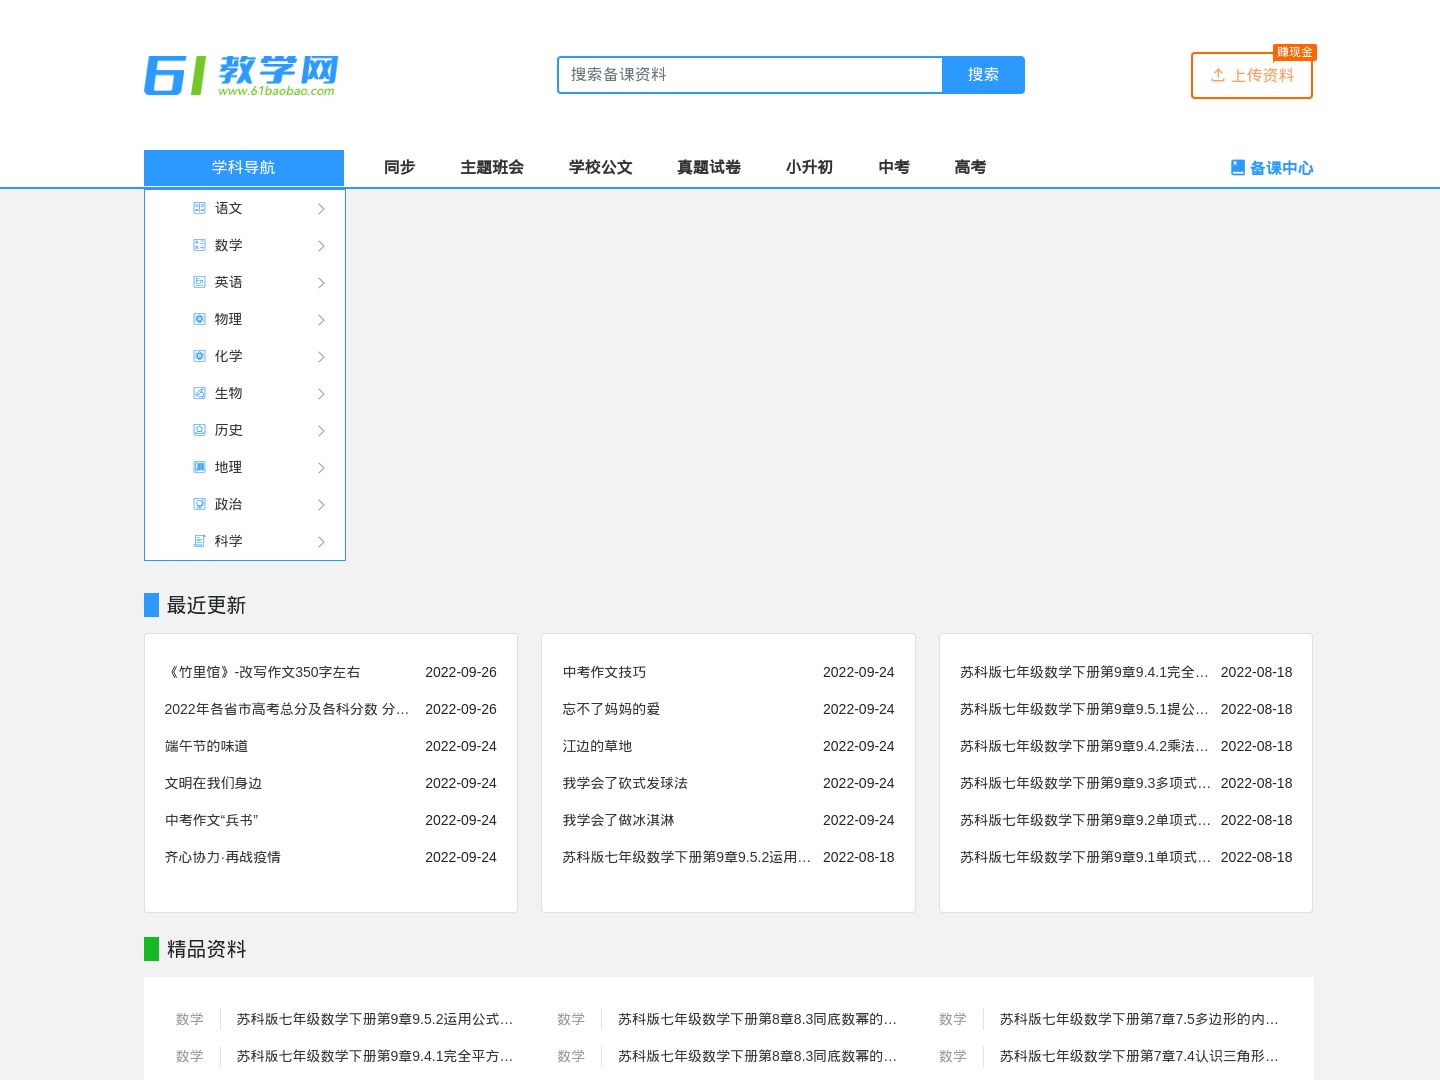Image resolution: width=1440 pixels, height=1080 pixels.
Task: Click the 赚现金 orange badge
Action: pos(1294,52)
